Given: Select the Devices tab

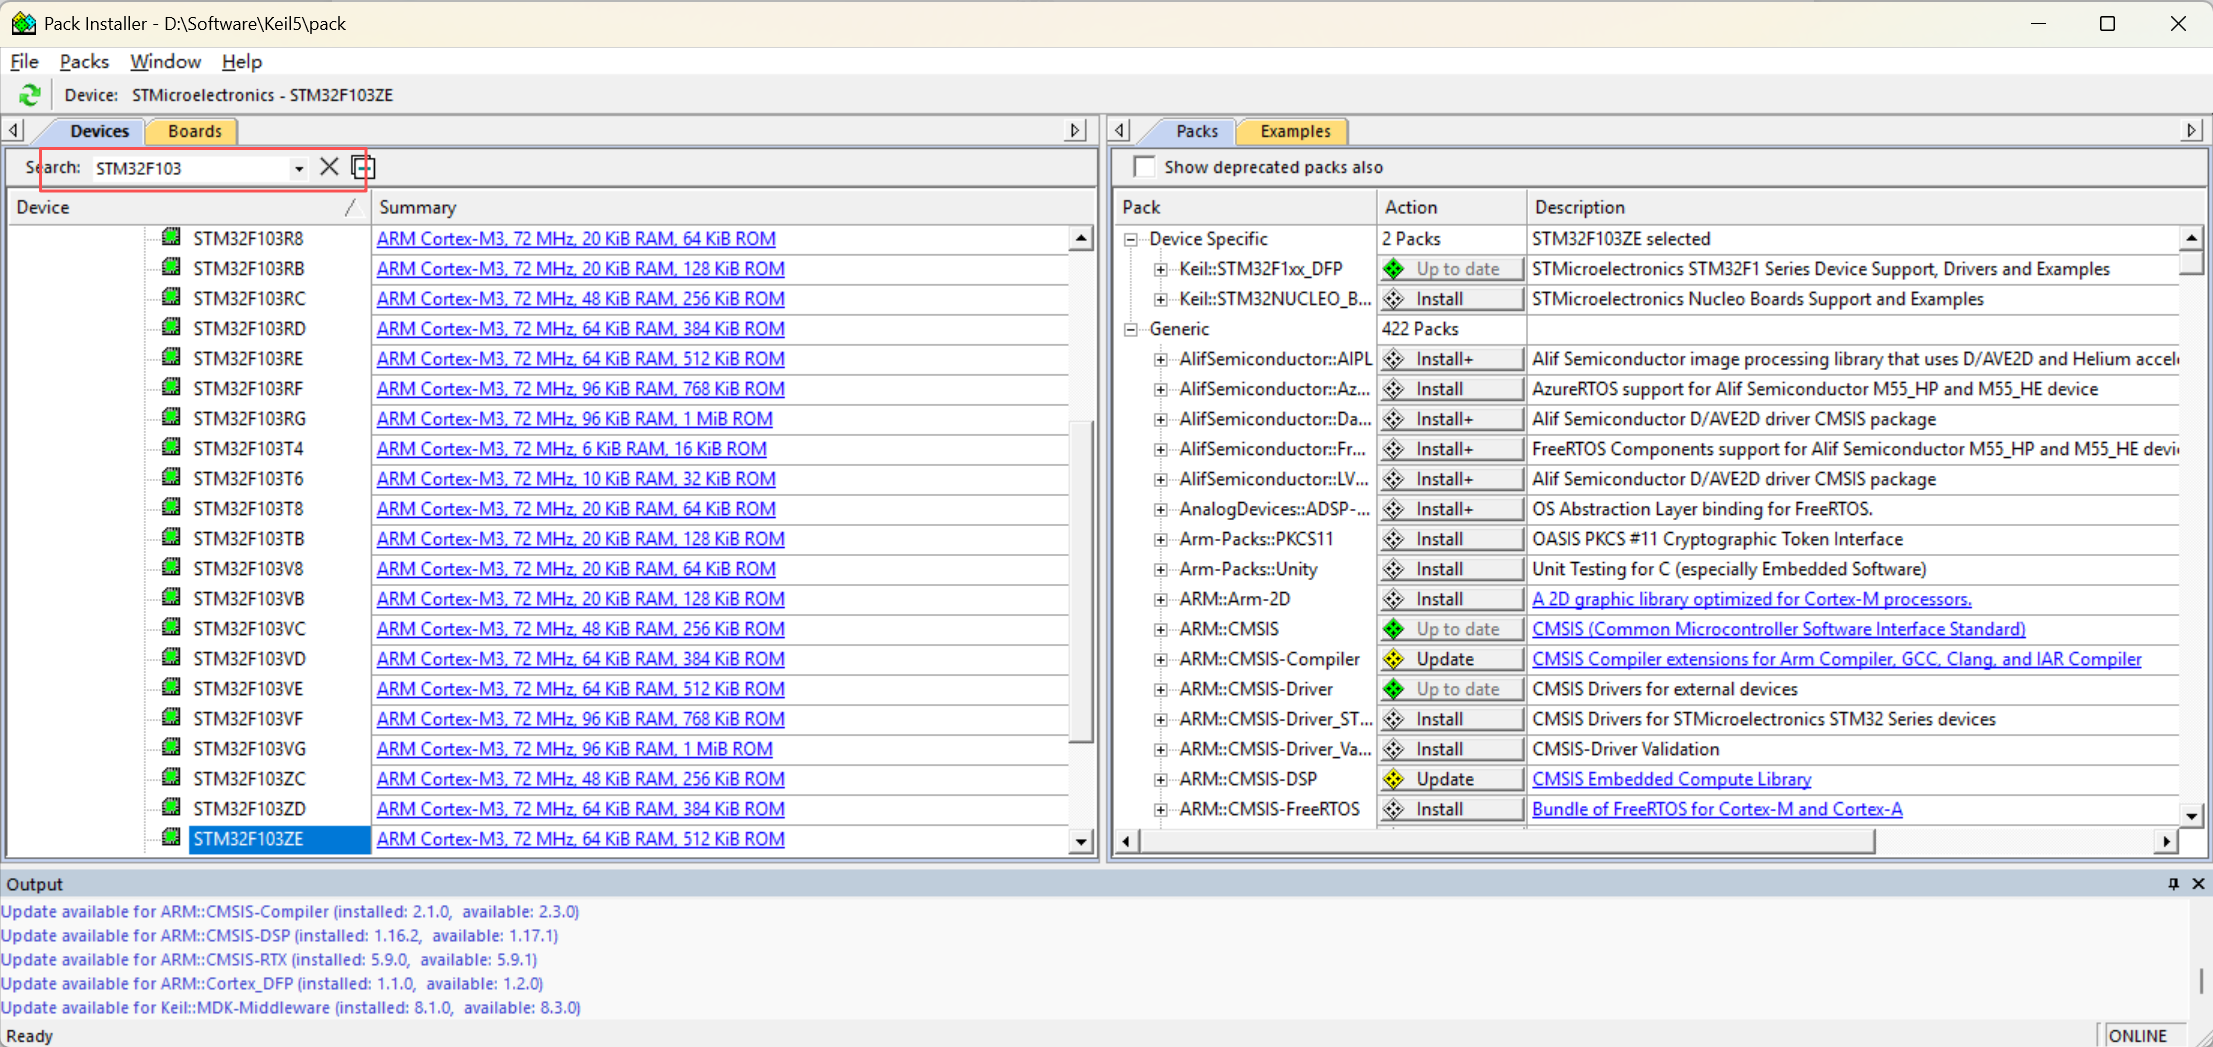Looking at the screenshot, I should point(99,131).
